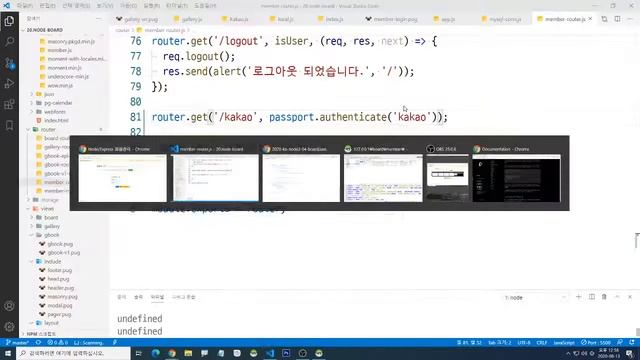Open the Edit menu in menu bar
This screenshot has width=640, height=360.
[47, 6]
